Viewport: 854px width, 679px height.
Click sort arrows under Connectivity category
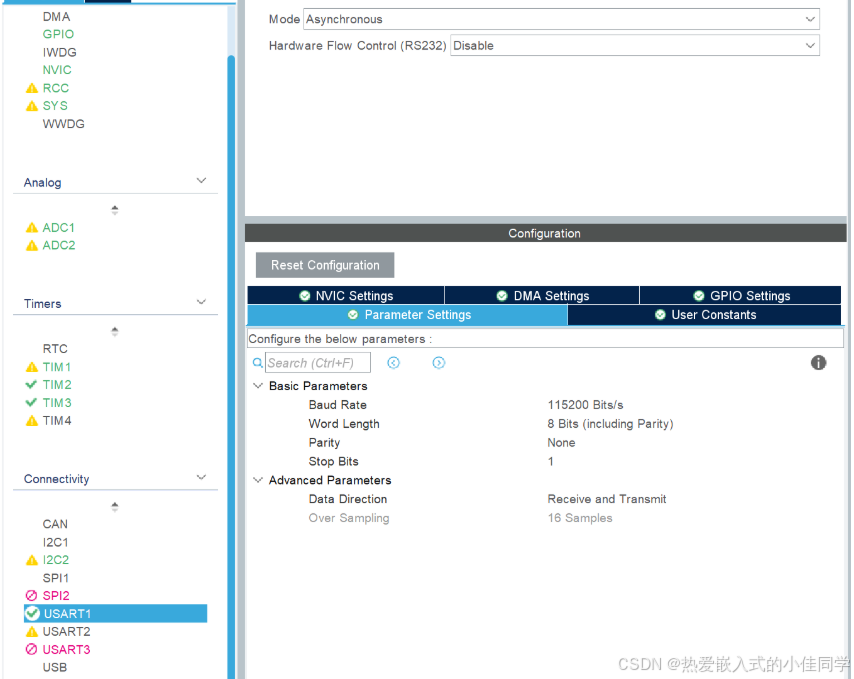114,507
